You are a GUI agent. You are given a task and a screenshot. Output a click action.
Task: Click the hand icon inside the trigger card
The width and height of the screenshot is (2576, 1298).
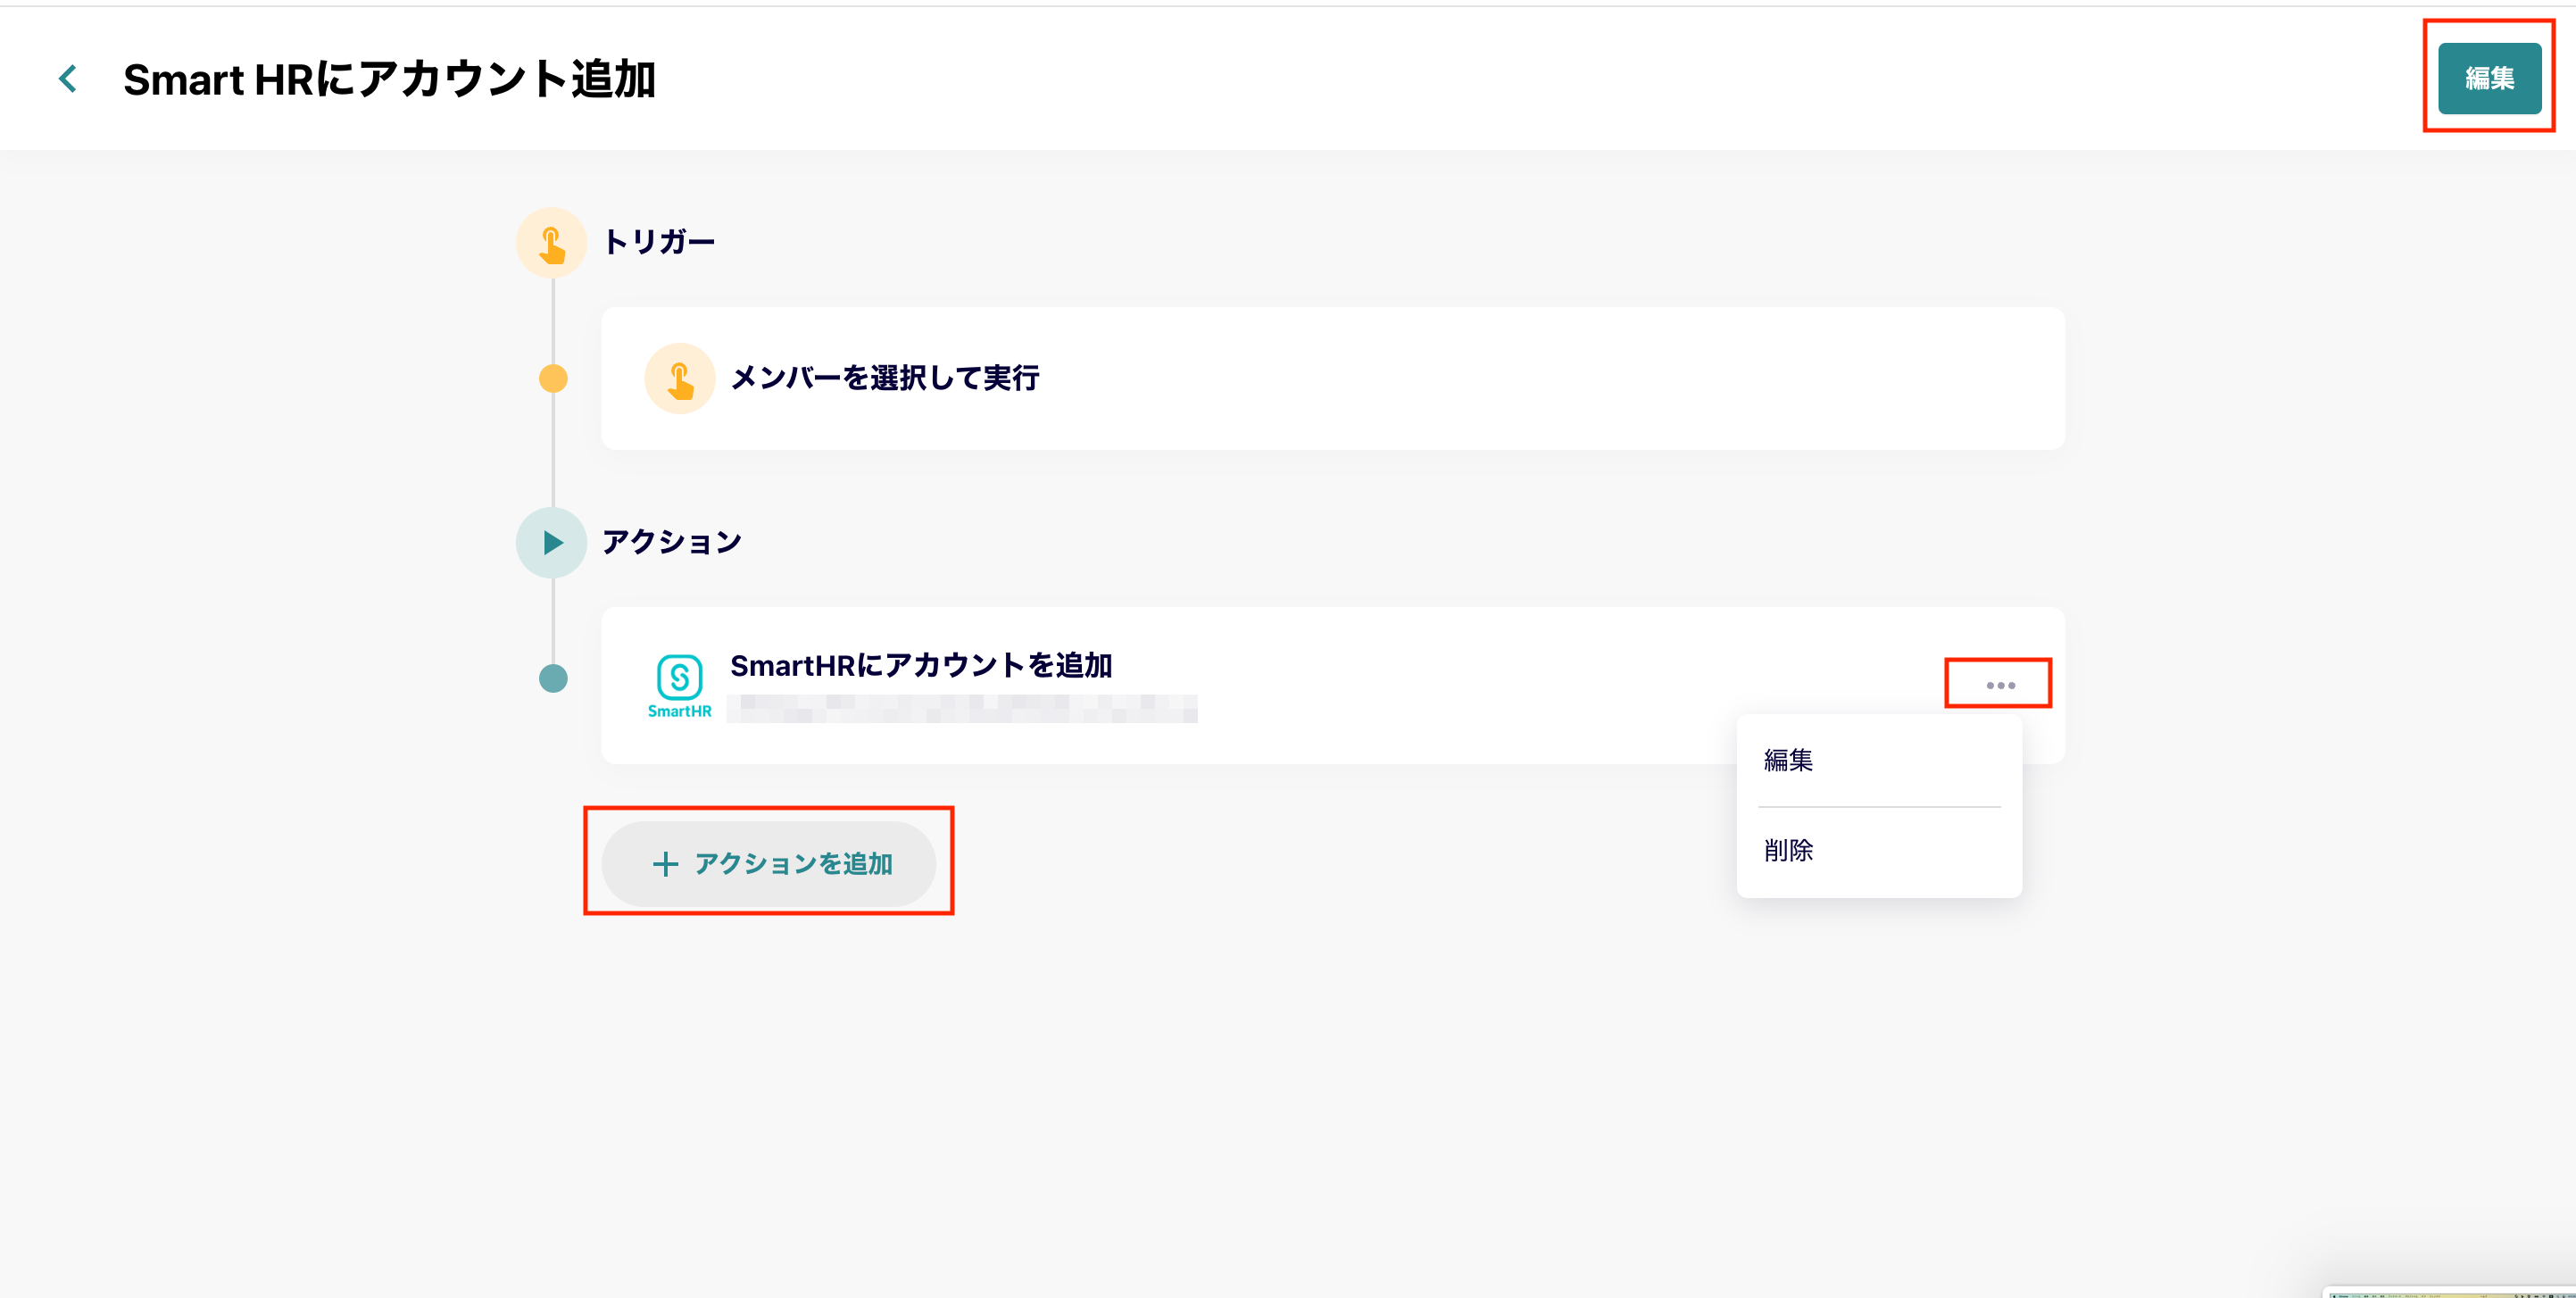[x=679, y=379]
